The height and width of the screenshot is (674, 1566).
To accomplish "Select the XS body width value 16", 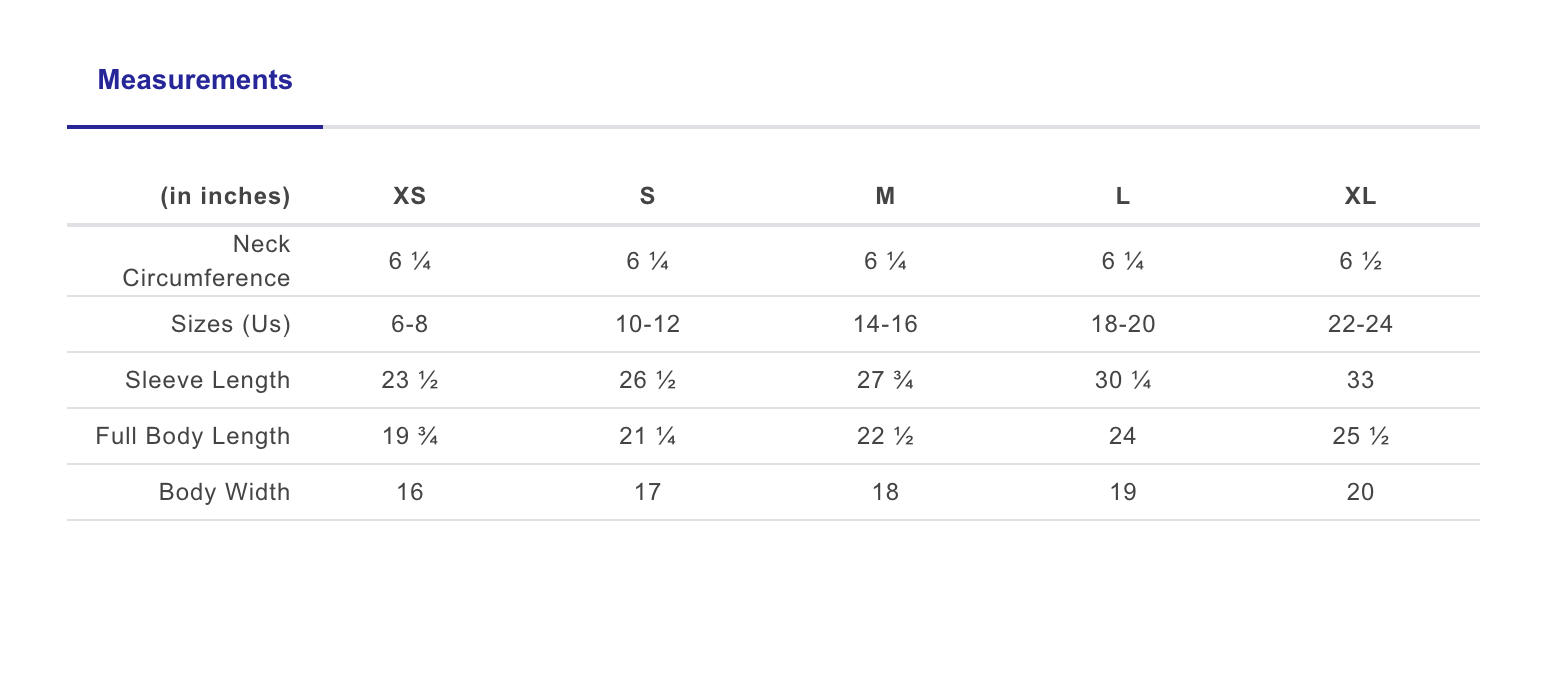I will point(409,492).
